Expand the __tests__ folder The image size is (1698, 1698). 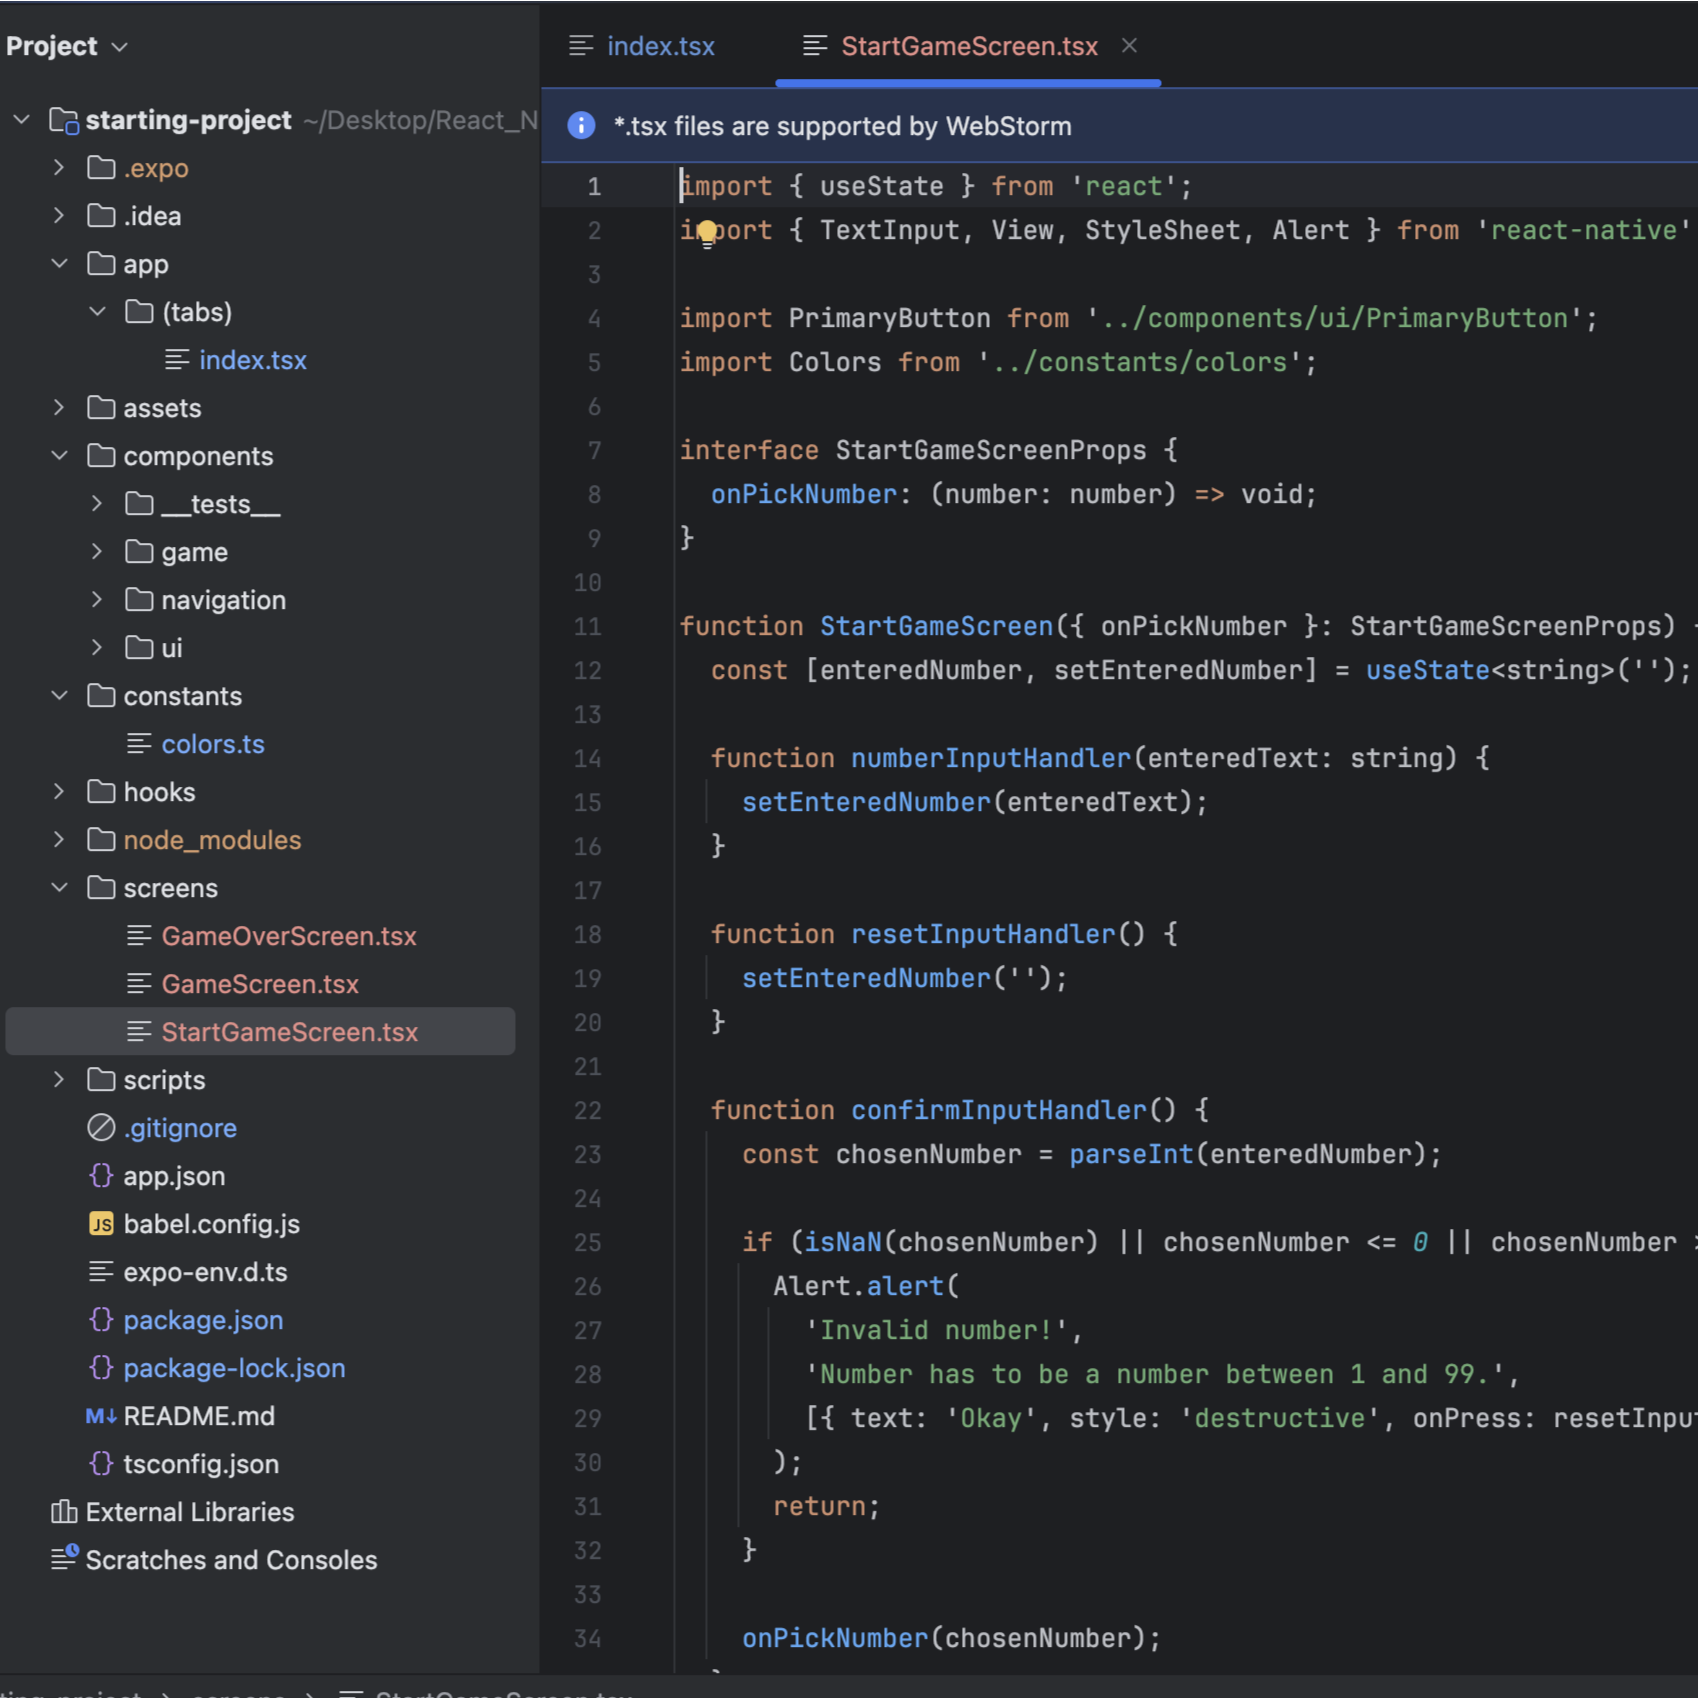[x=97, y=504]
